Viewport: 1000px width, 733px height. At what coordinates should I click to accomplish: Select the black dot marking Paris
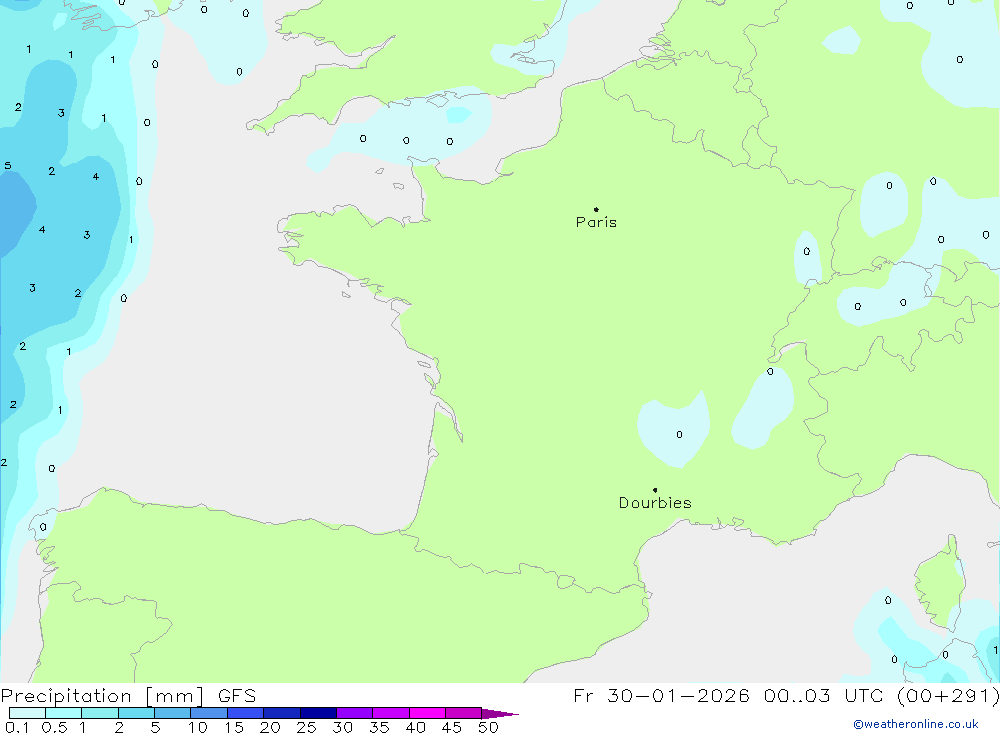[x=596, y=209]
